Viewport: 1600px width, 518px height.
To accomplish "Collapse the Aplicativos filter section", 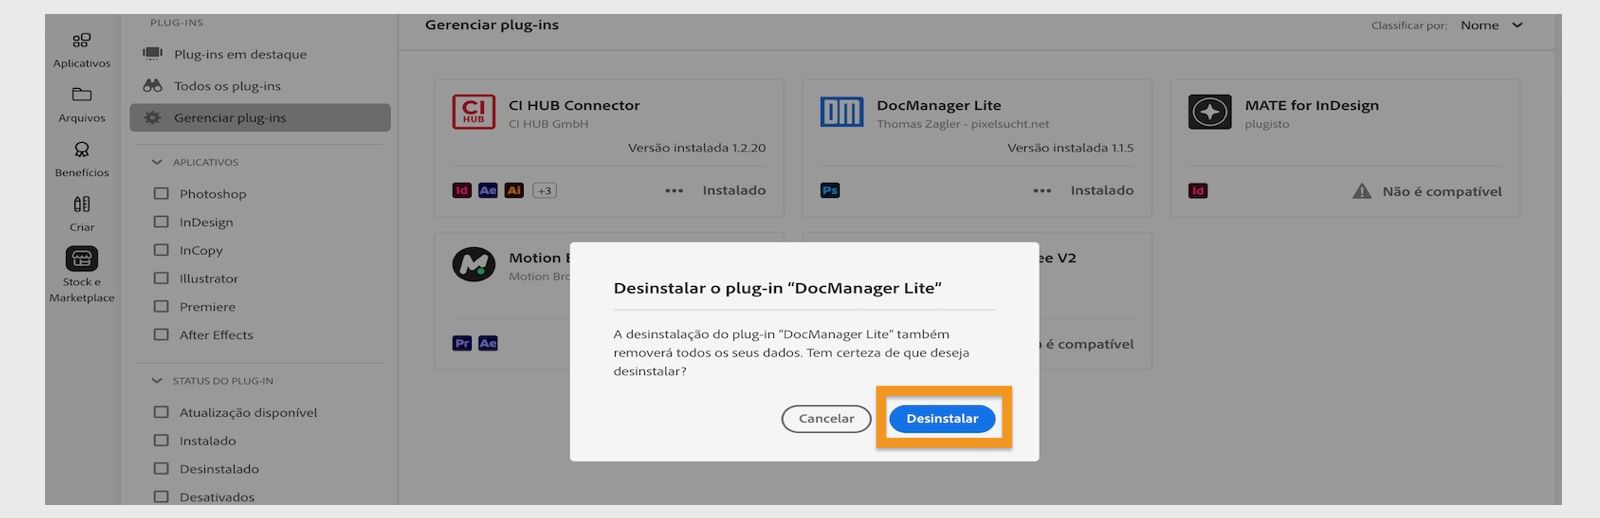I will pos(156,162).
